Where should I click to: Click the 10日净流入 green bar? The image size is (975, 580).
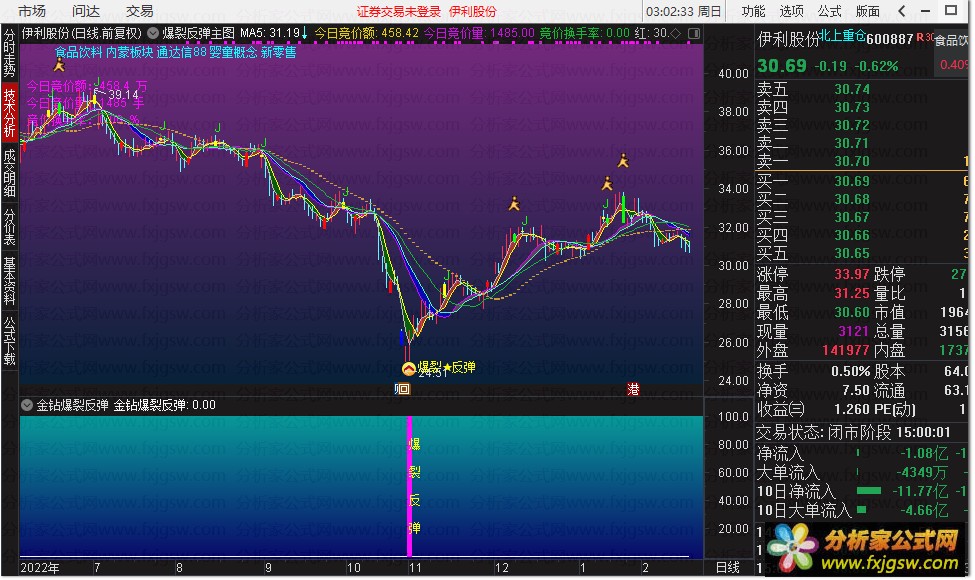[x=869, y=491]
